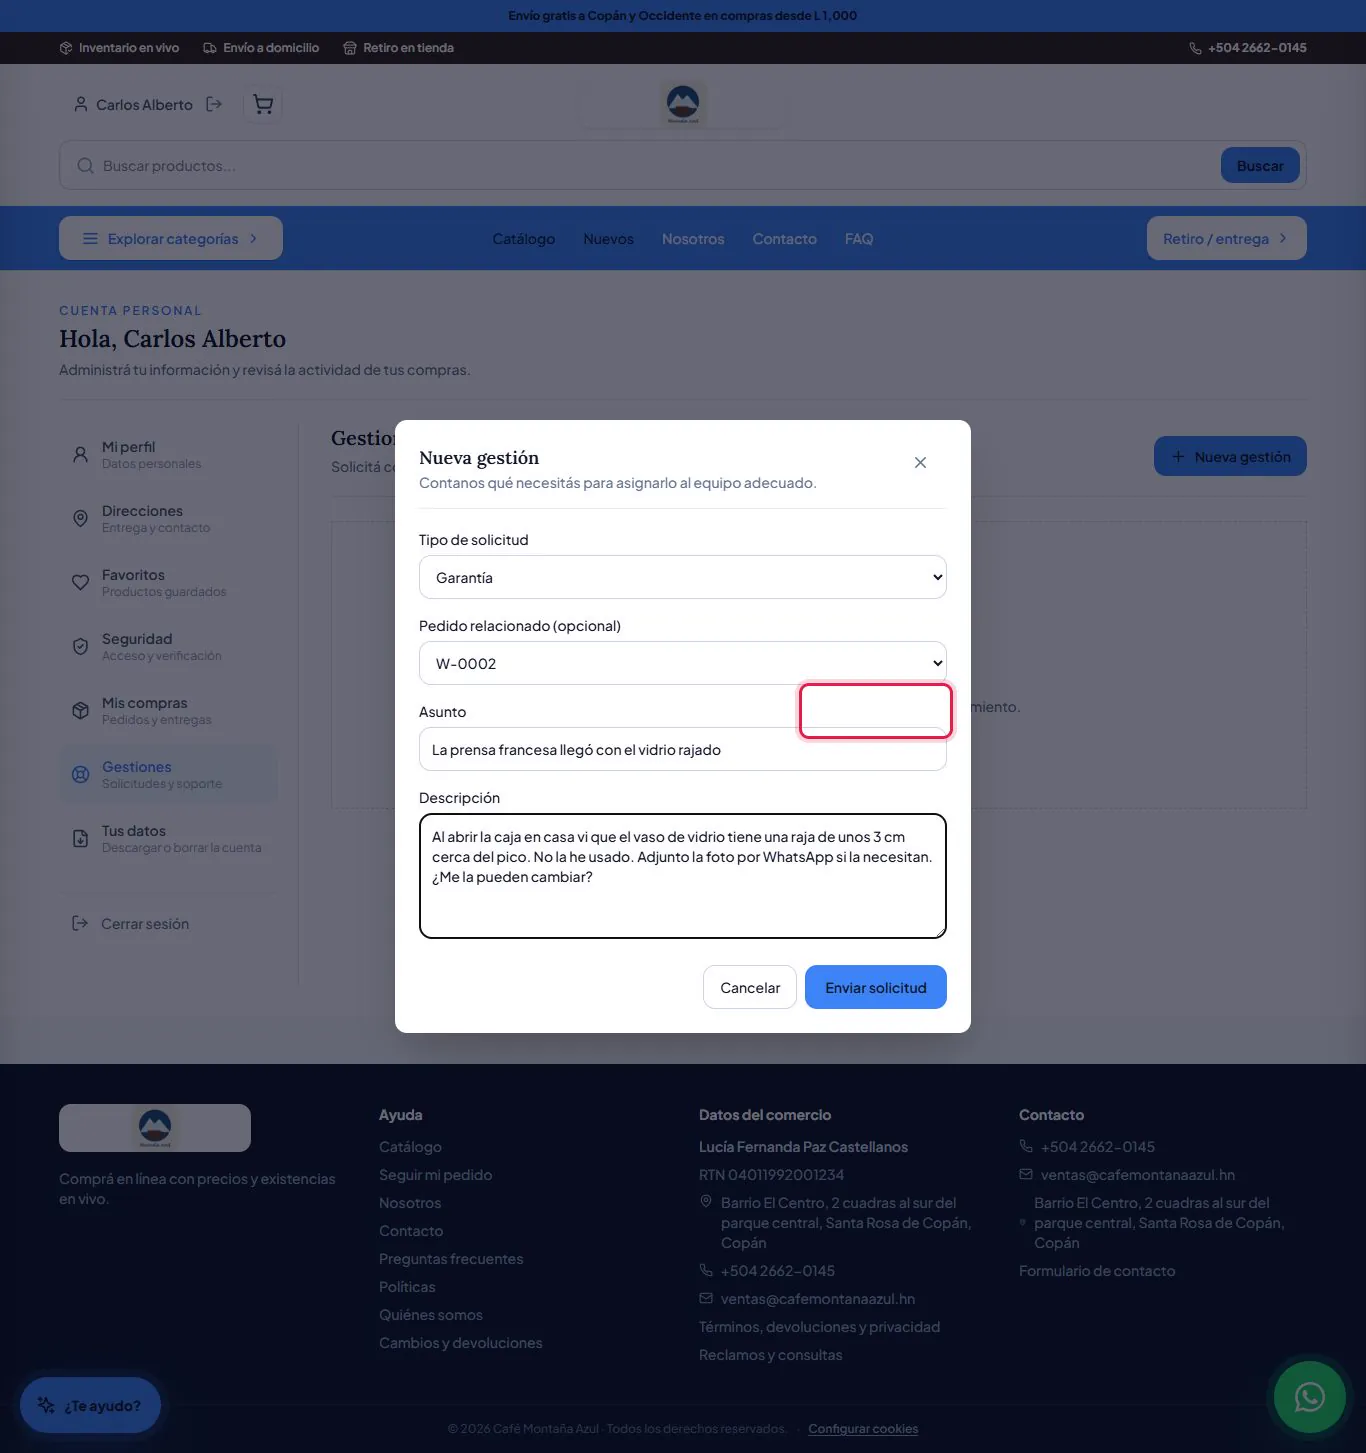
Task: Click the footer store logo
Action: [155, 1128]
